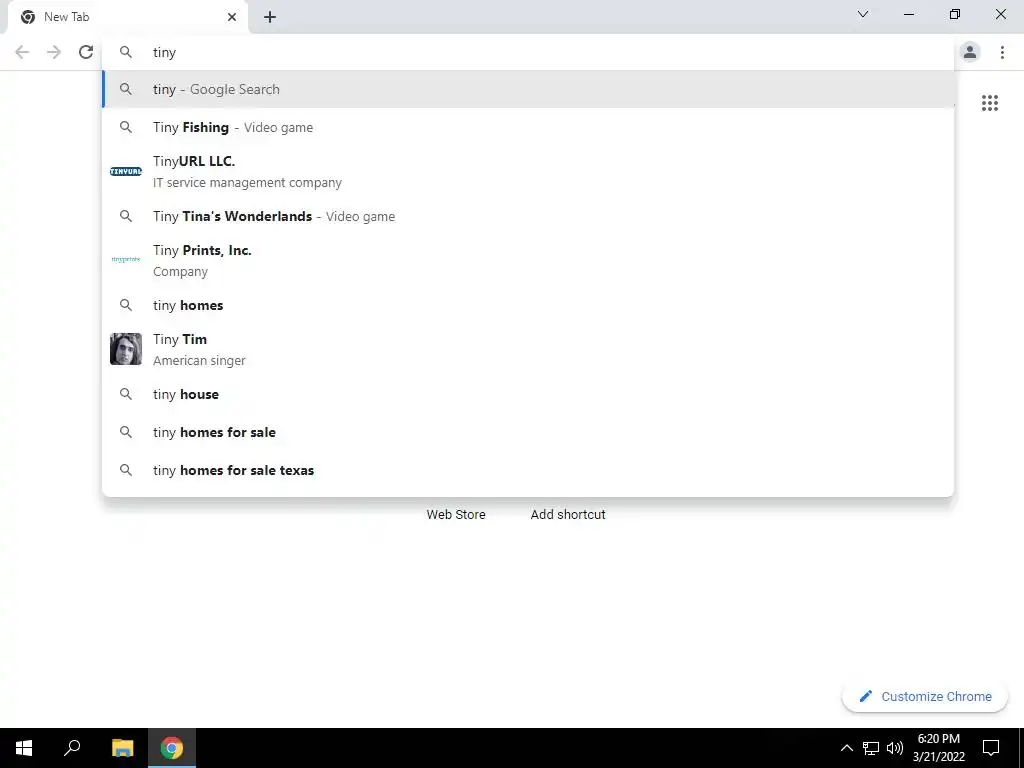The width and height of the screenshot is (1024, 768).
Task: Open the notification center icon
Action: point(991,748)
